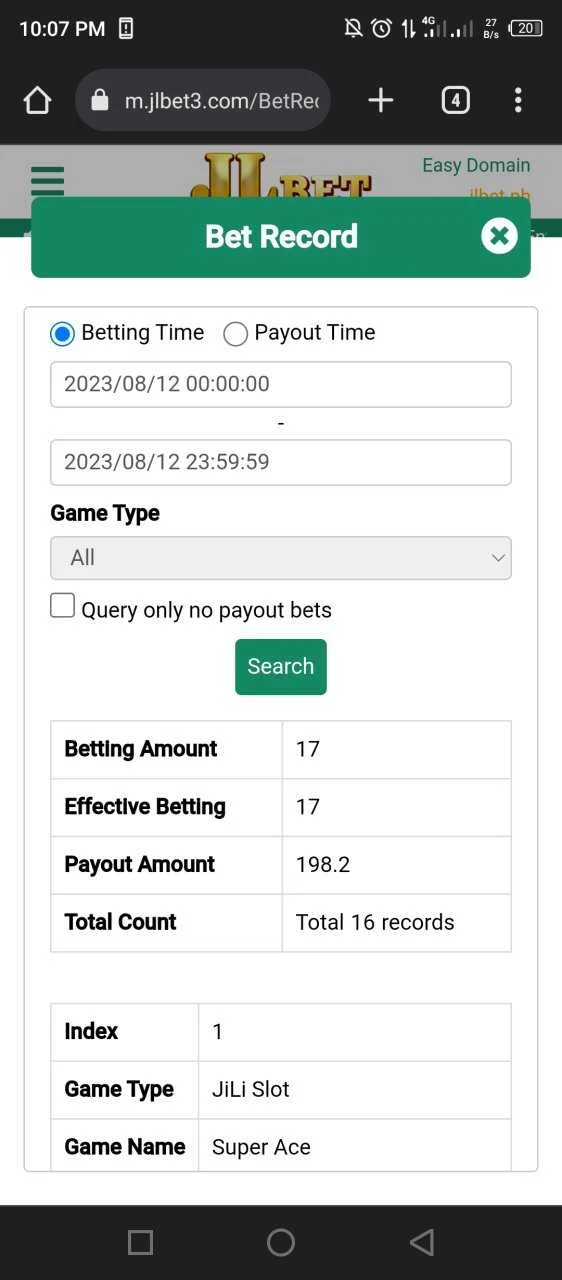This screenshot has width=562, height=1280.
Task: Open the Easy Domain link
Action: 476,165
